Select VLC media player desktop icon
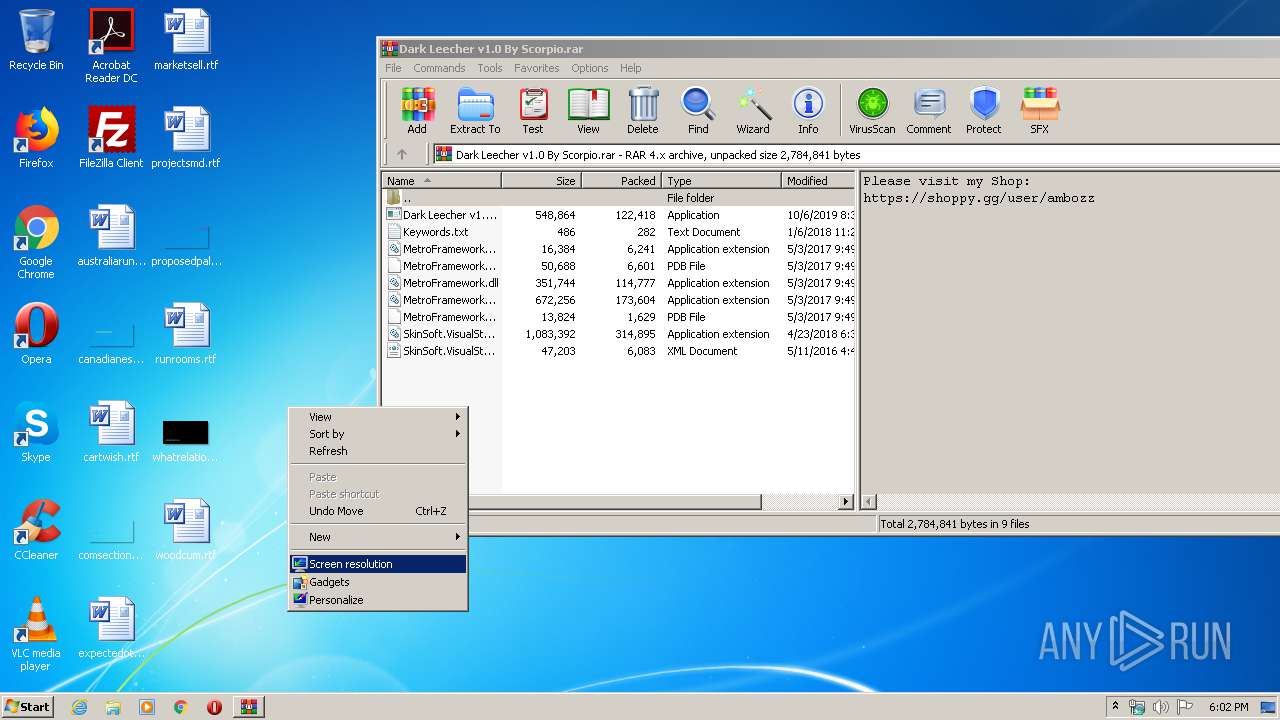Screen dimensions: 1280x720 (36, 634)
